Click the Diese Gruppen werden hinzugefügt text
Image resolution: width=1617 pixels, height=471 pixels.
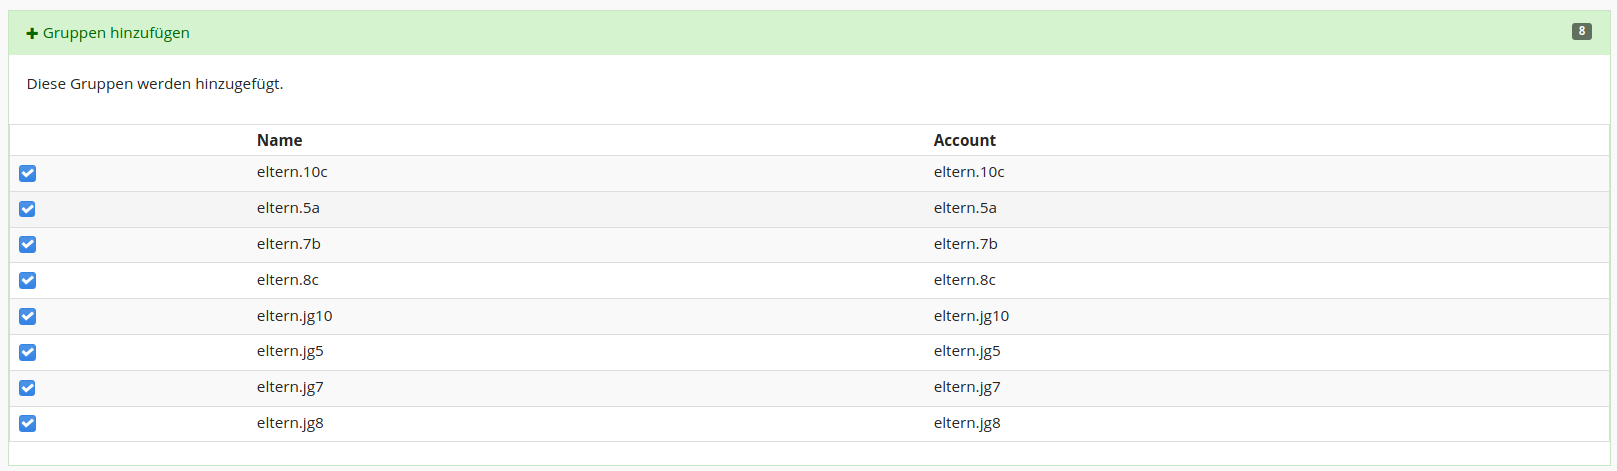[155, 84]
